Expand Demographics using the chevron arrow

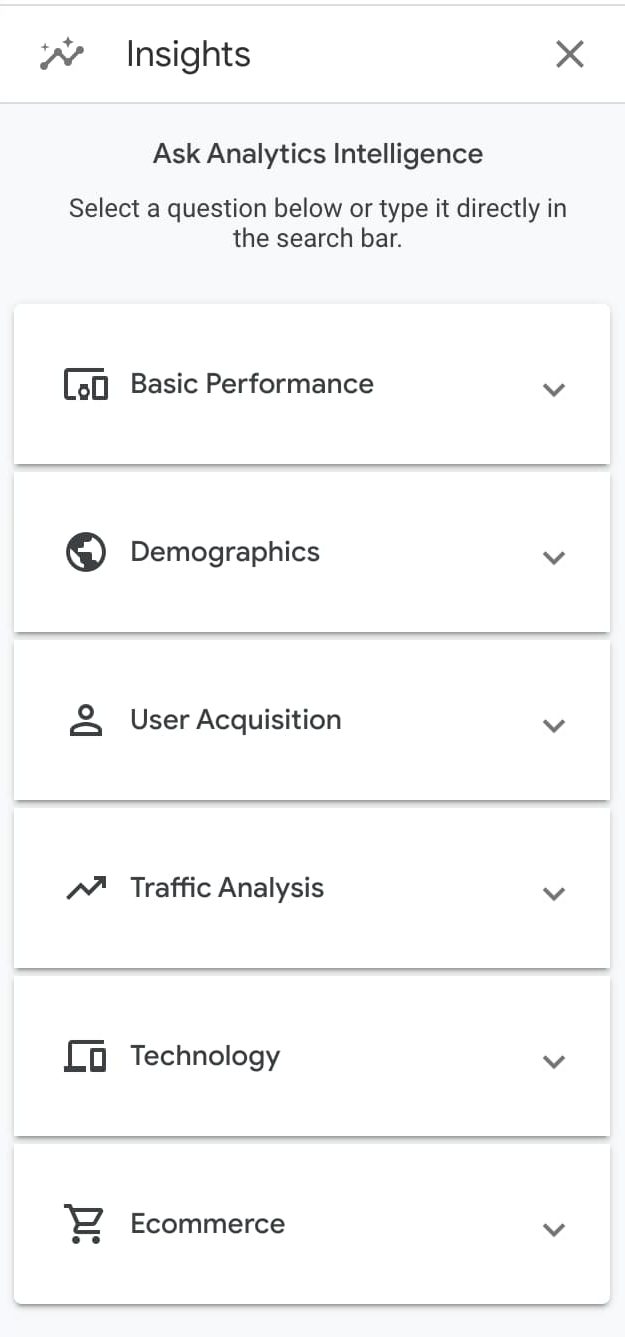click(554, 557)
